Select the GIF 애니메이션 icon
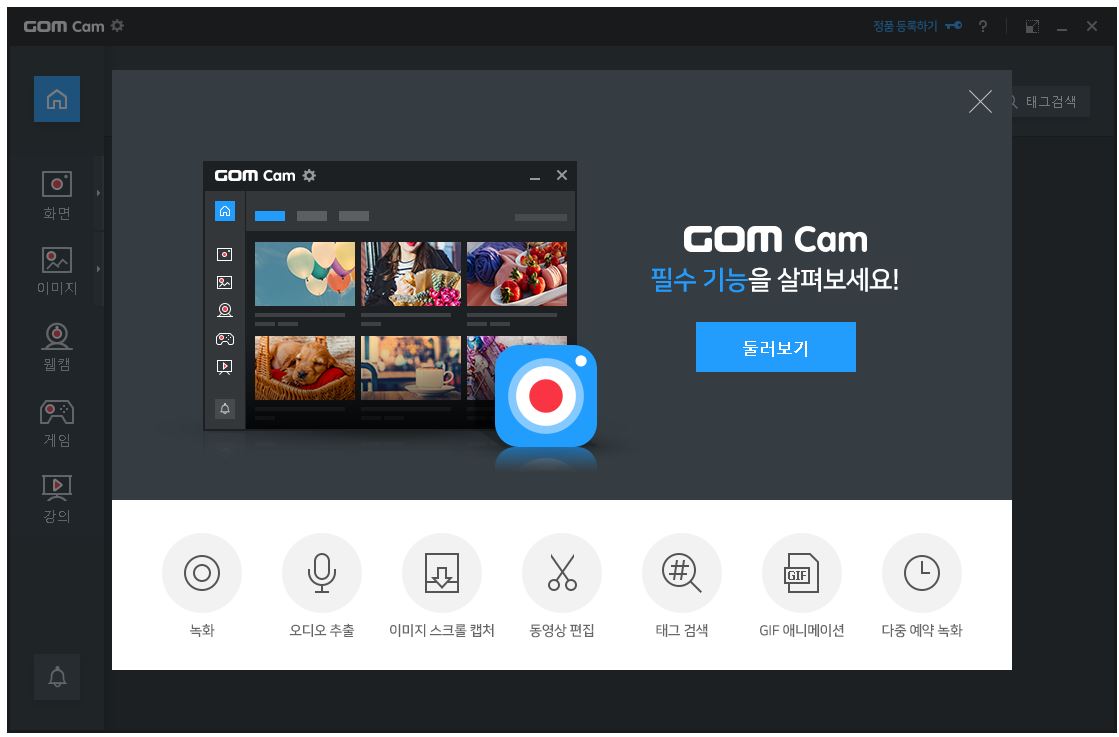1119x737 pixels. [x=801, y=573]
